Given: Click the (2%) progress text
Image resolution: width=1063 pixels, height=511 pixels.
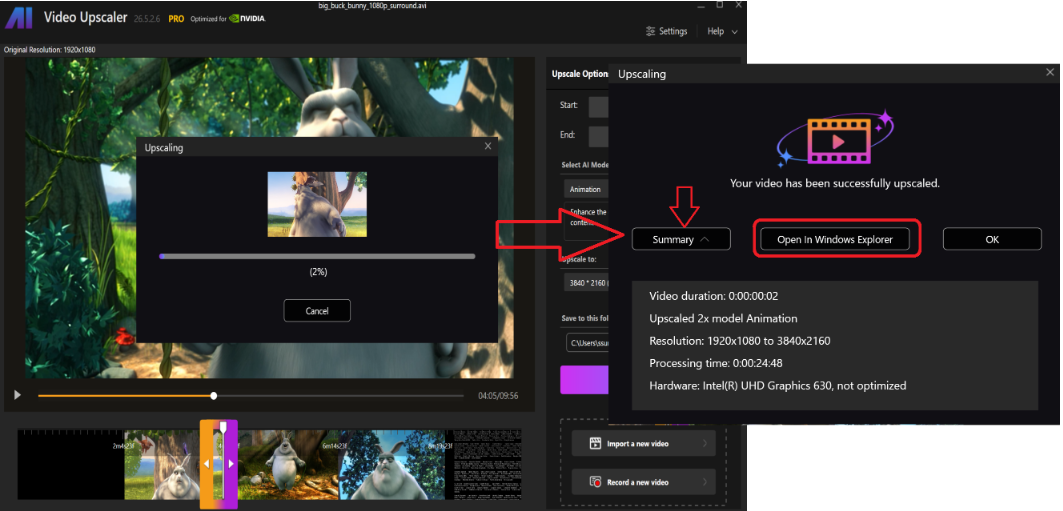Looking at the screenshot, I should point(317,271).
